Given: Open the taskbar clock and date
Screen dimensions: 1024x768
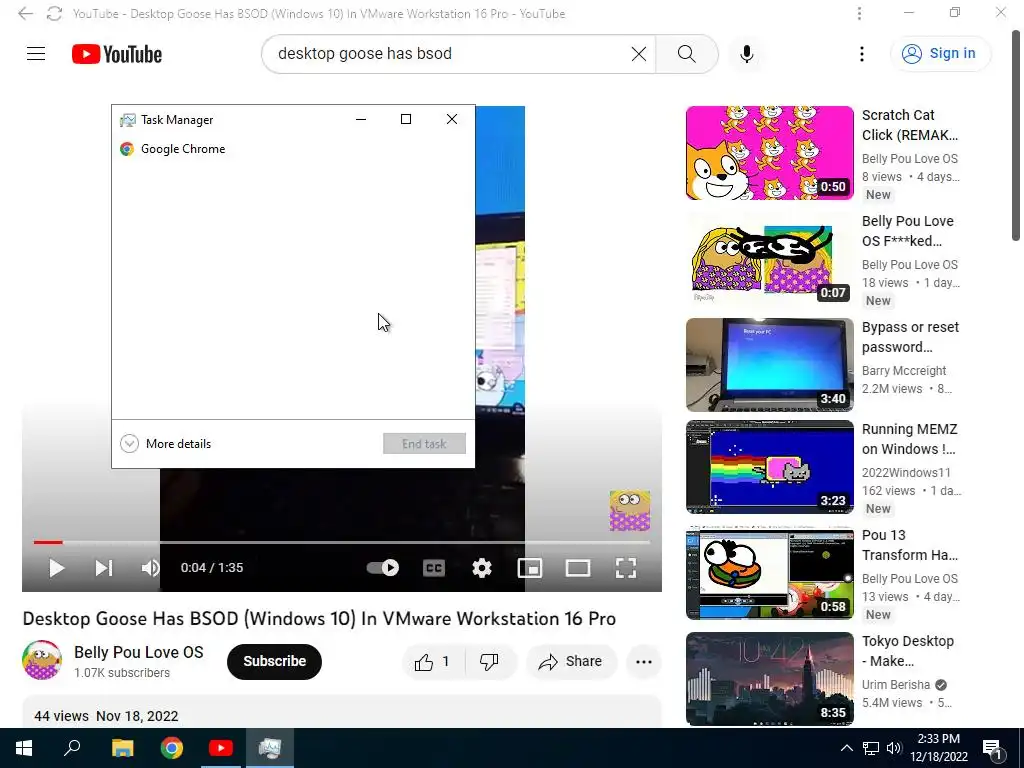Looking at the screenshot, I should (x=938, y=748).
